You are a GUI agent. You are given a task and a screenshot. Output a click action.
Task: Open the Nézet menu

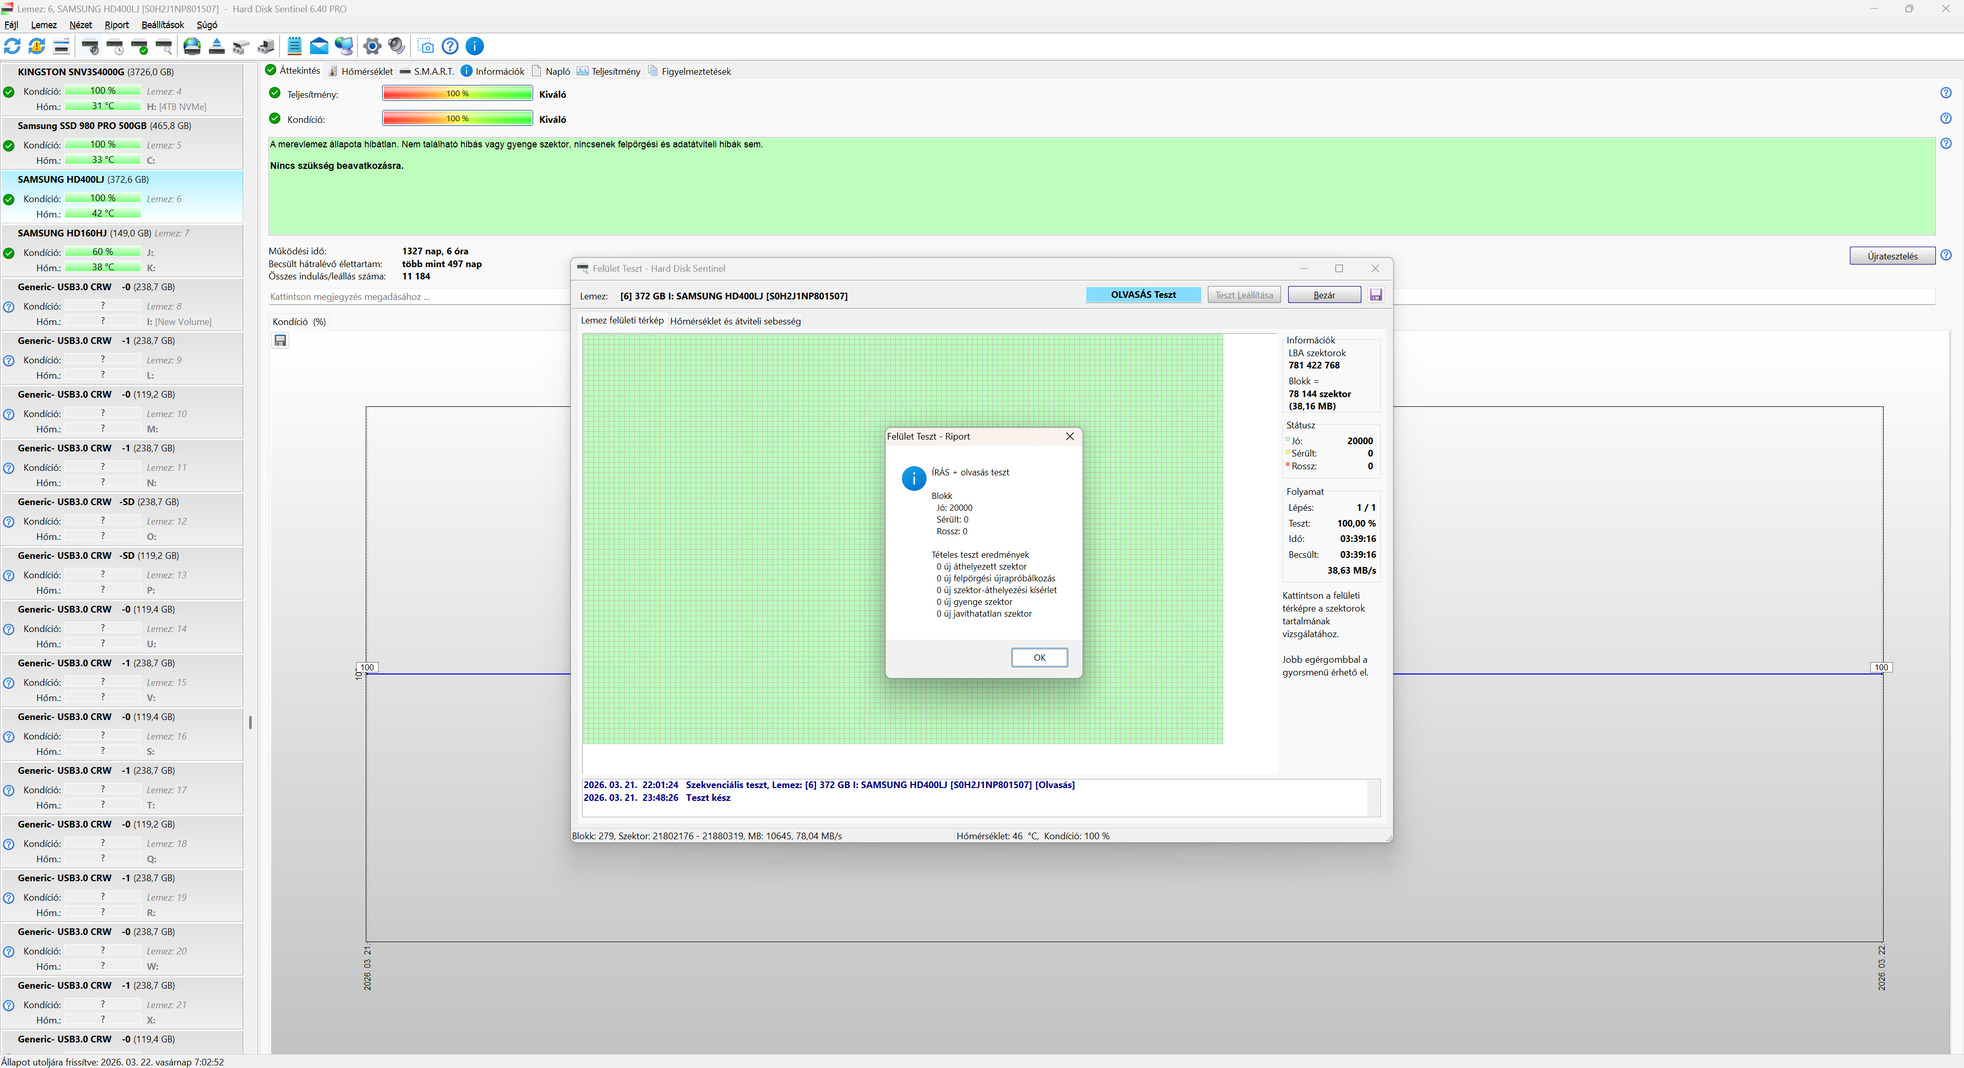click(x=81, y=25)
